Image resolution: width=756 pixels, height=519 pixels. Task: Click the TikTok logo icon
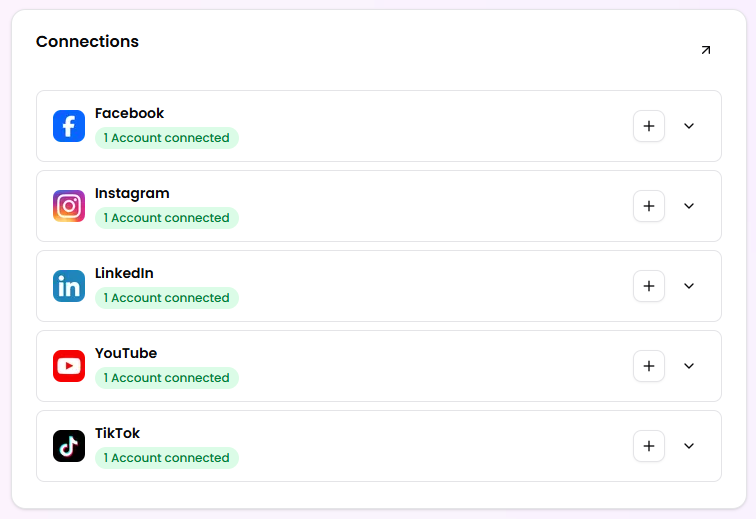click(x=69, y=446)
